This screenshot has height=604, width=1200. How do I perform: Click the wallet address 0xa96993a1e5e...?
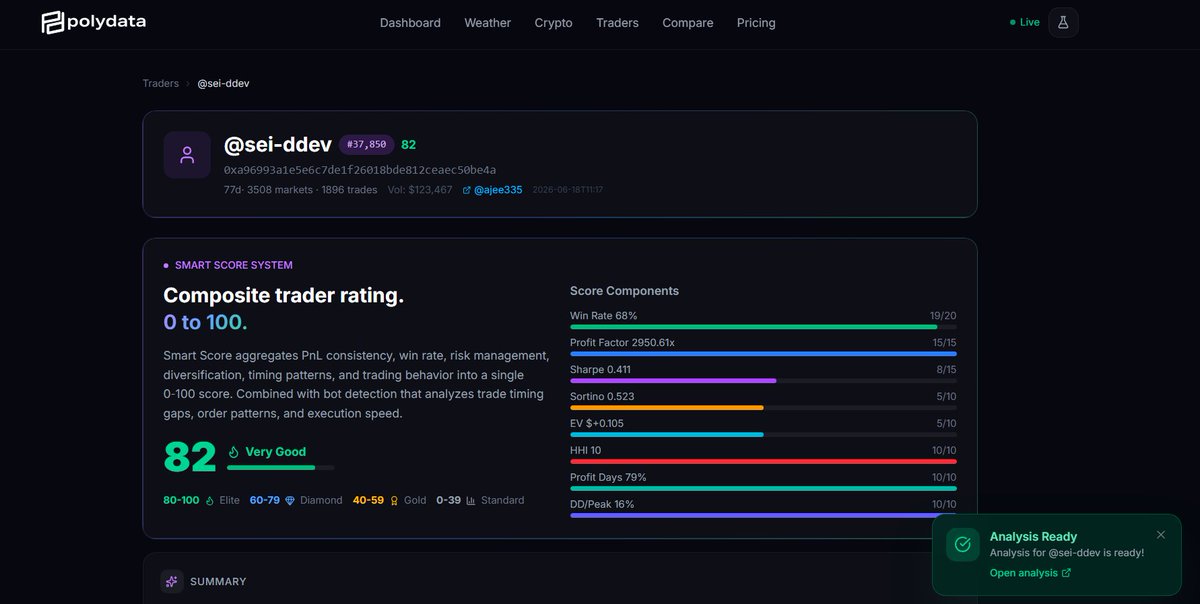(x=360, y=170)
